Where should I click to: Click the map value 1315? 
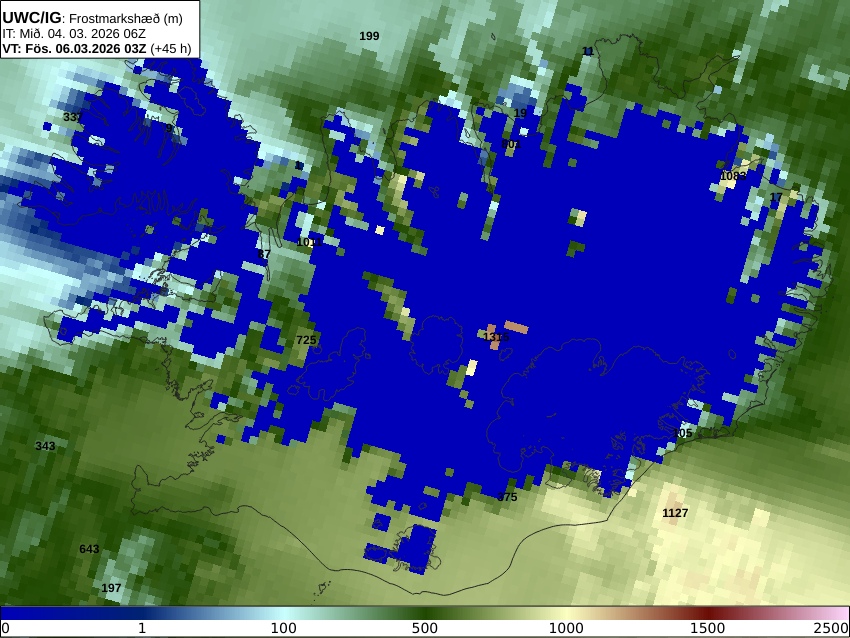496,337
